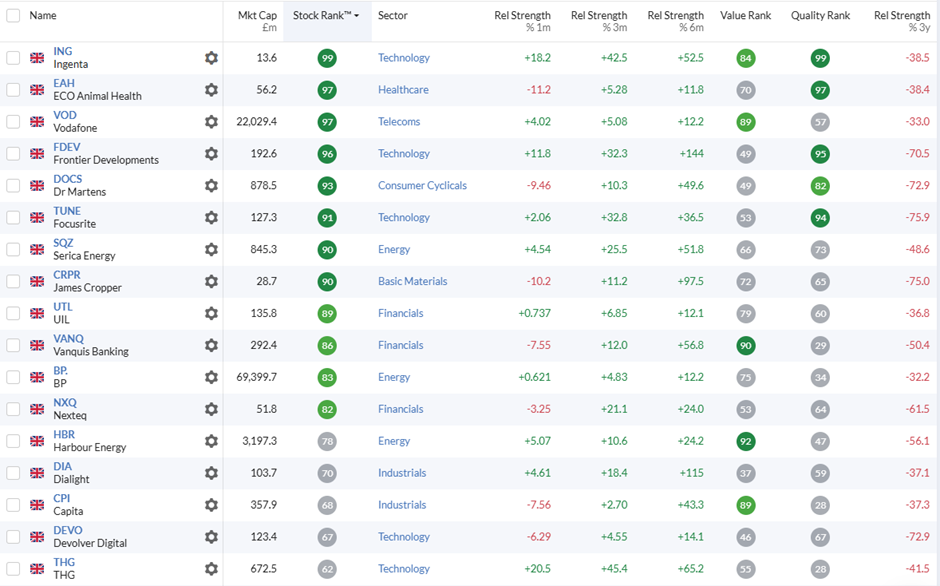Open the SQZ ticker link
This screenshot has width=940, height=586.
pos(63,243)
